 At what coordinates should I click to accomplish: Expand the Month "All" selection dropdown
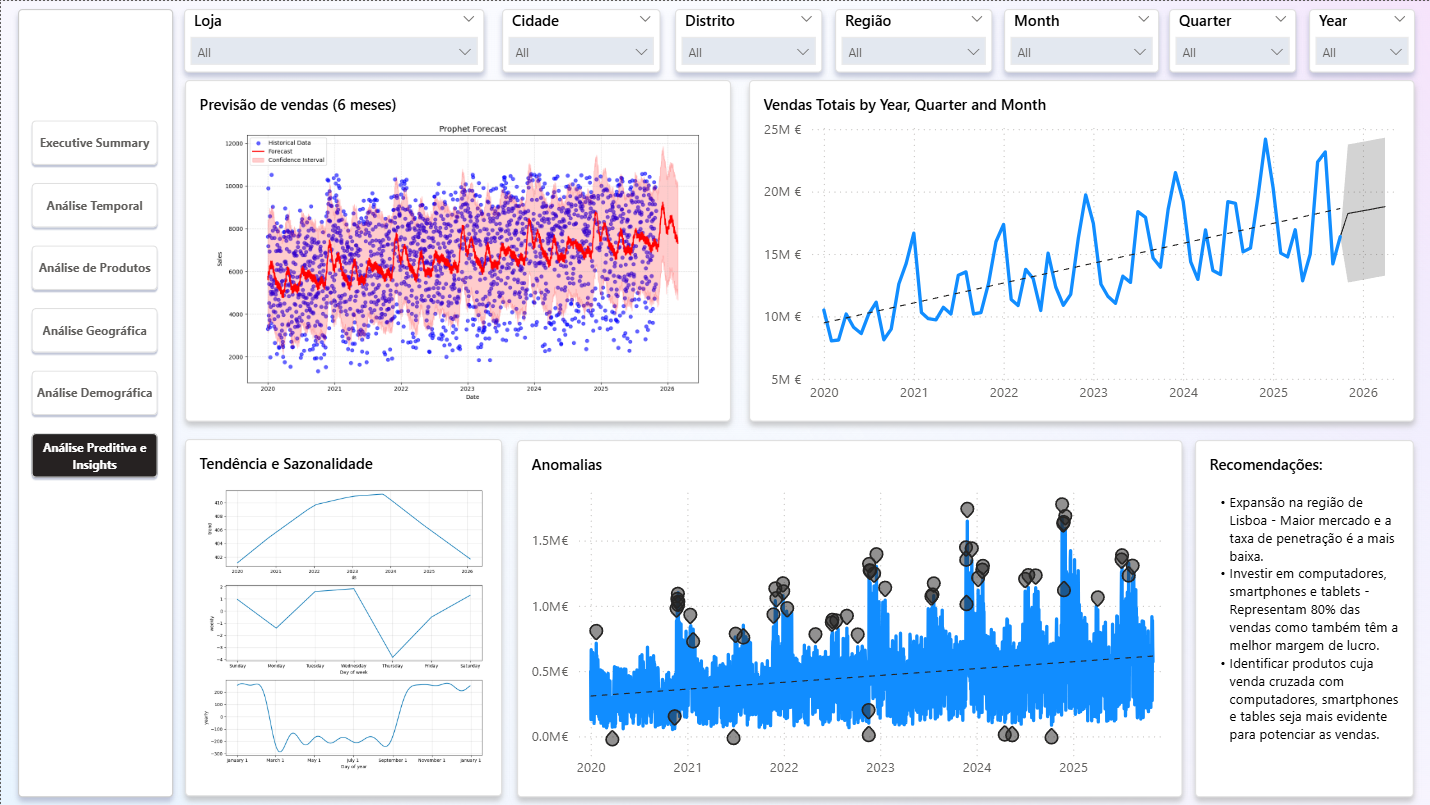click(x=1081, y=52)
